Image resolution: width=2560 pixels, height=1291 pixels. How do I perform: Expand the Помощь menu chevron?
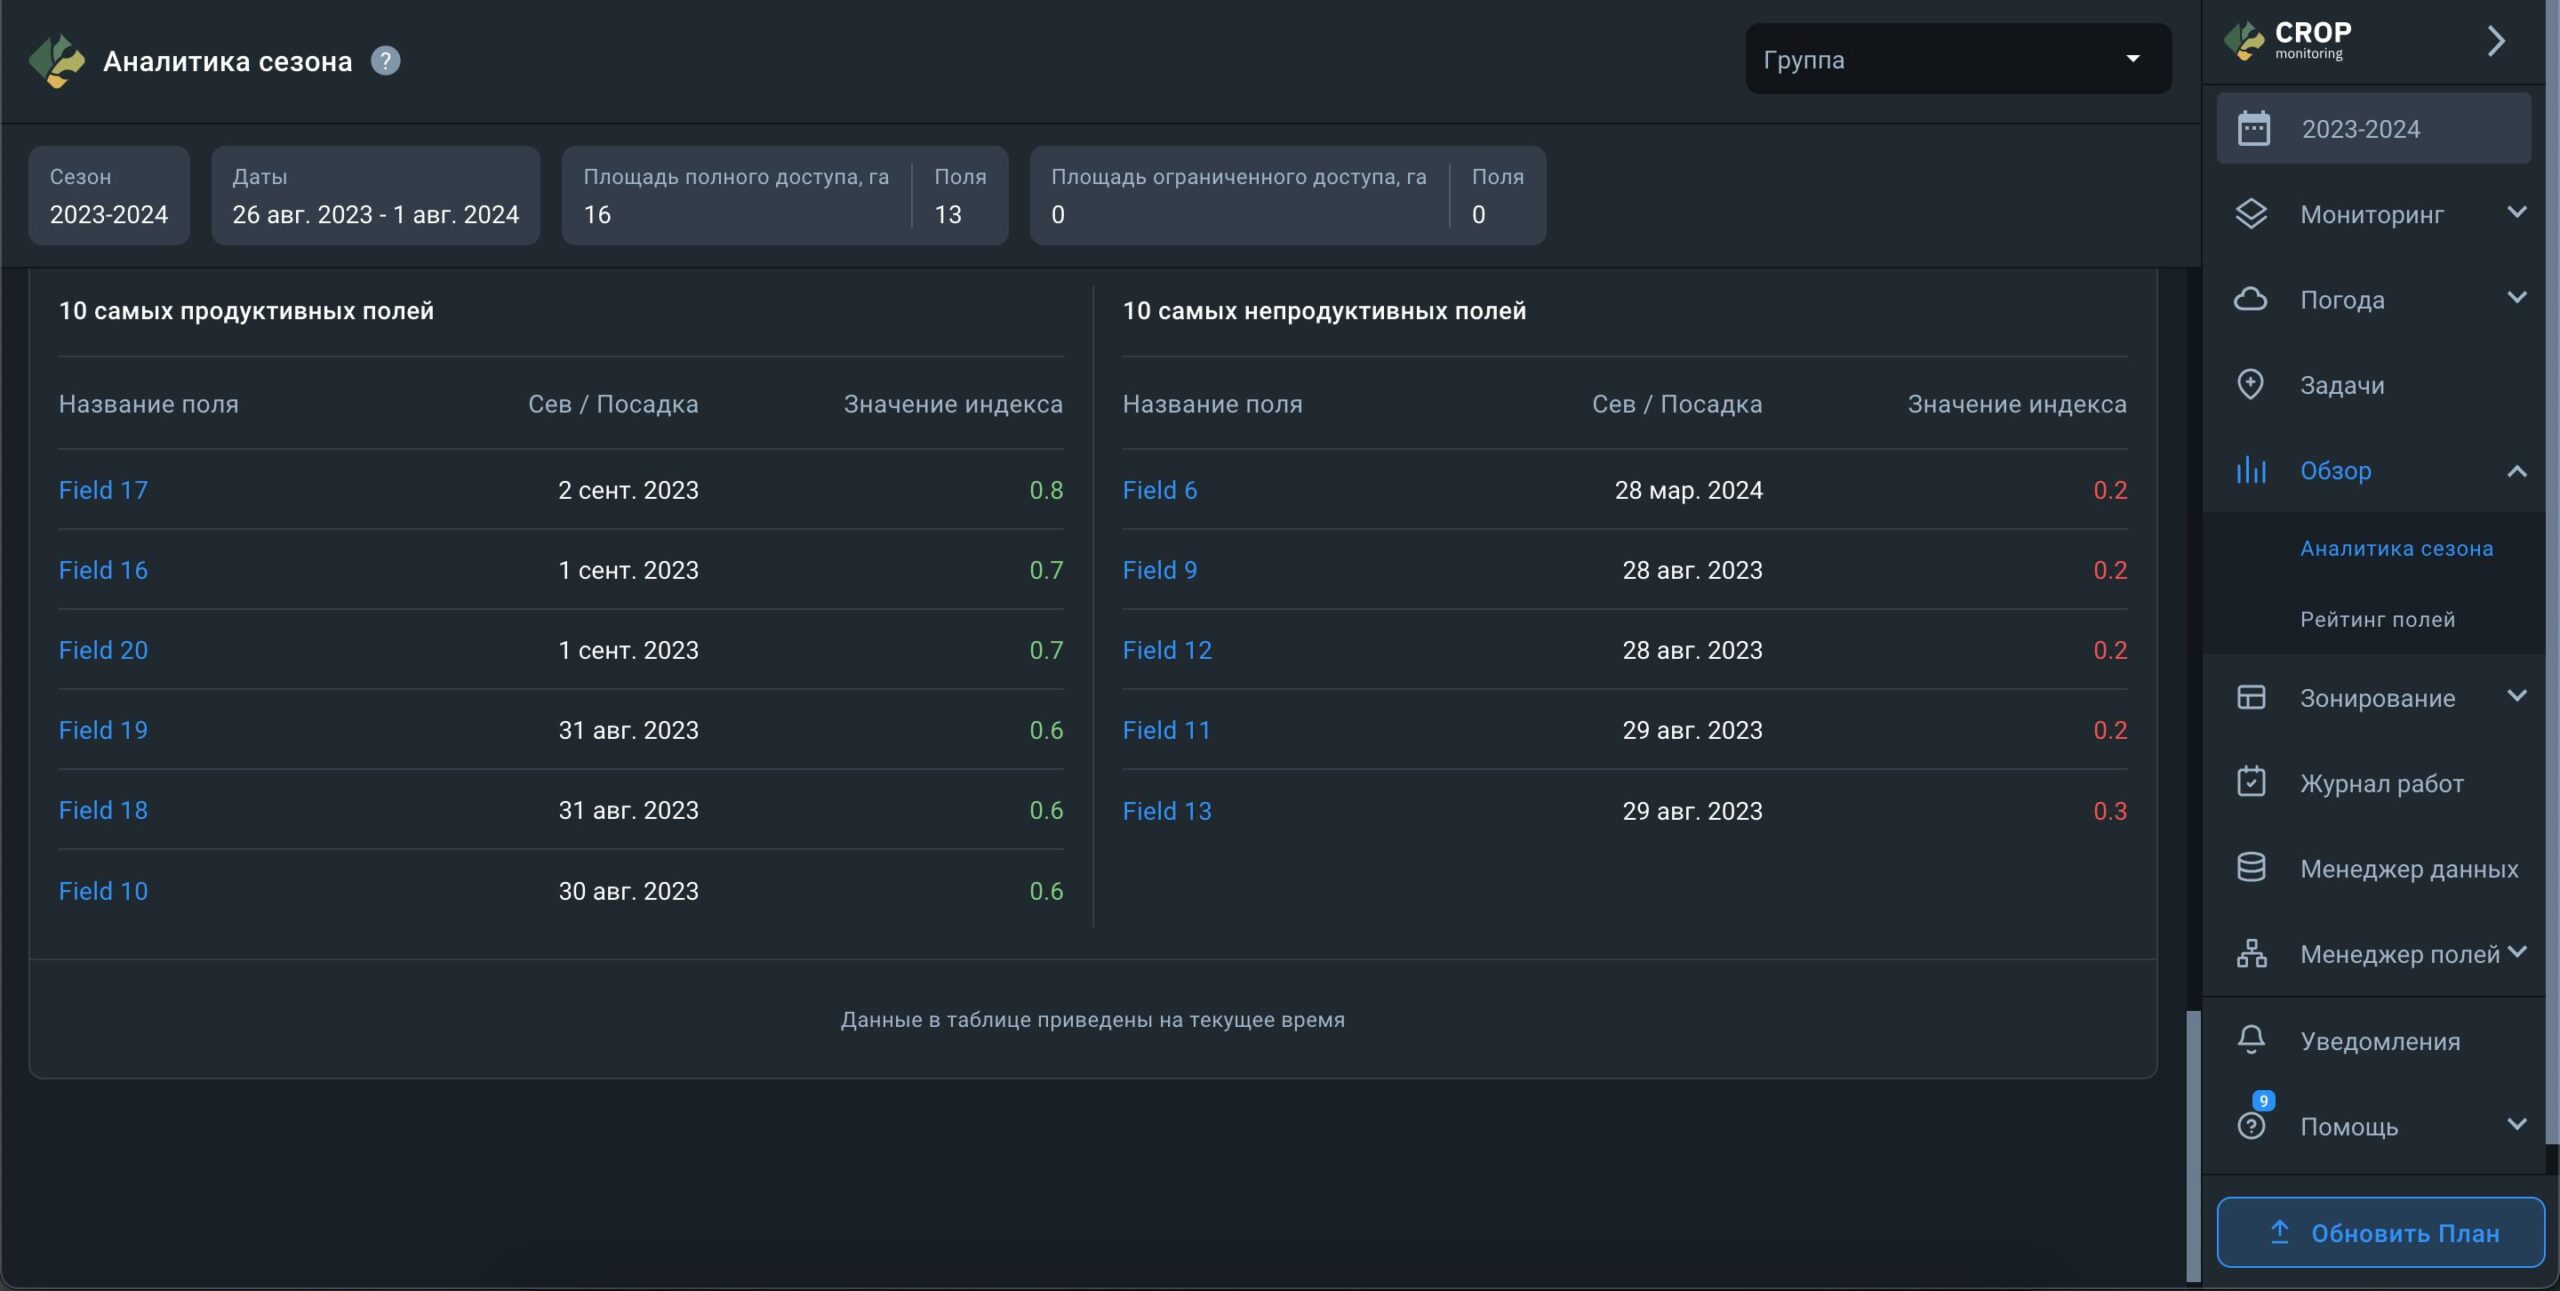(x=2516, y=1124)
